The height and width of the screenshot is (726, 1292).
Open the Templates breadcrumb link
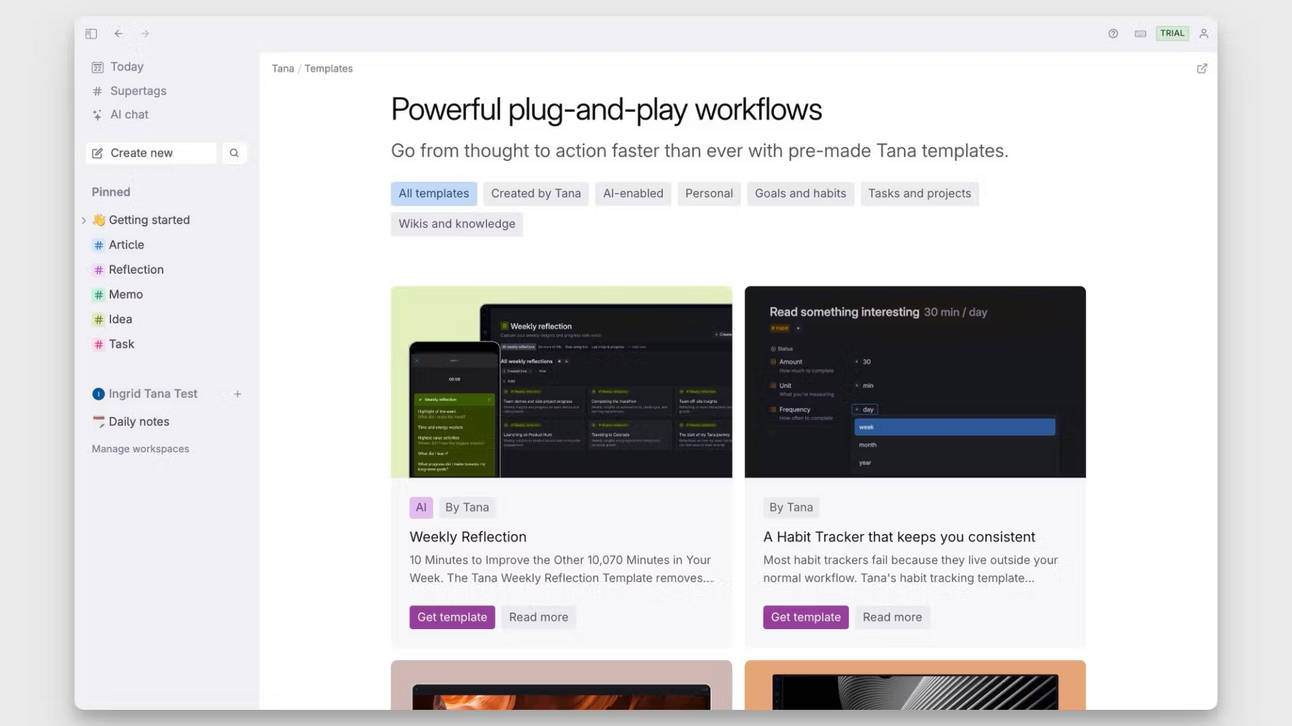pyautogui.click(x=329, y=69)
